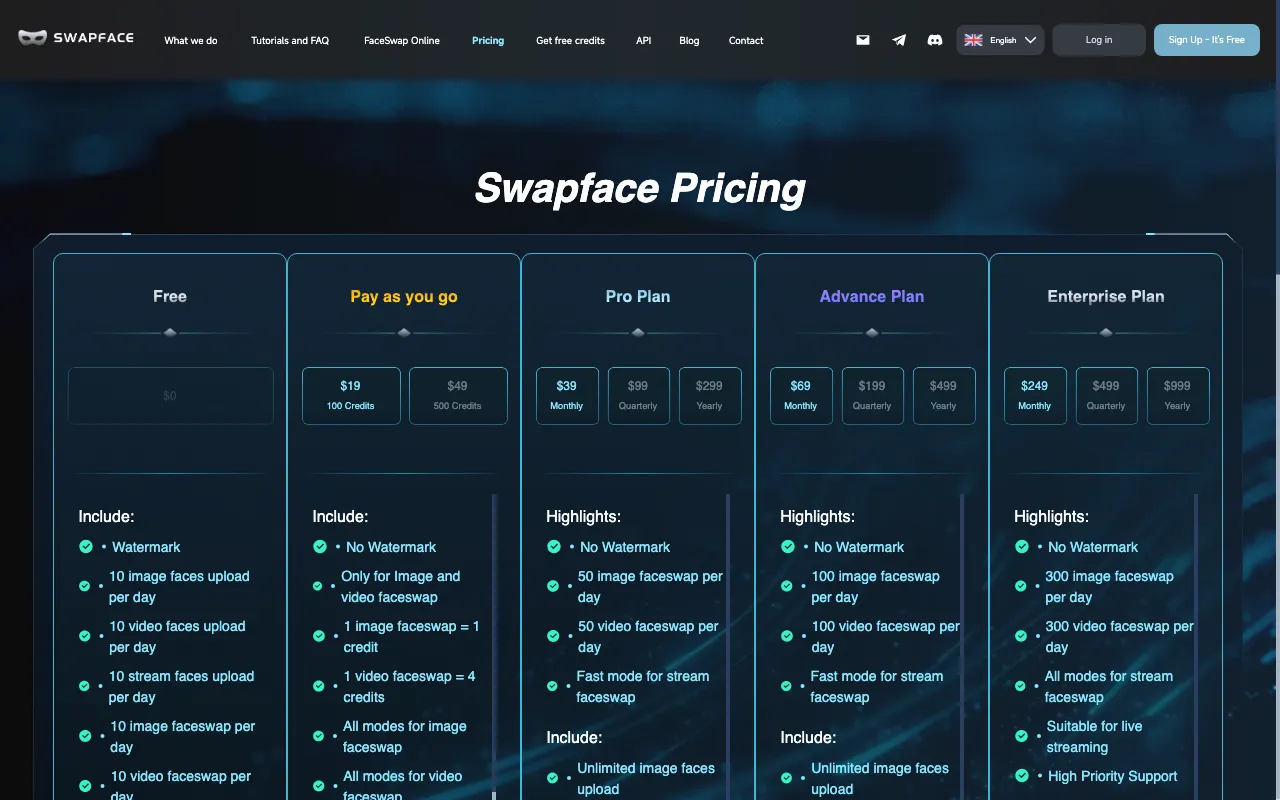Click the Log in button

(1099, 40)
